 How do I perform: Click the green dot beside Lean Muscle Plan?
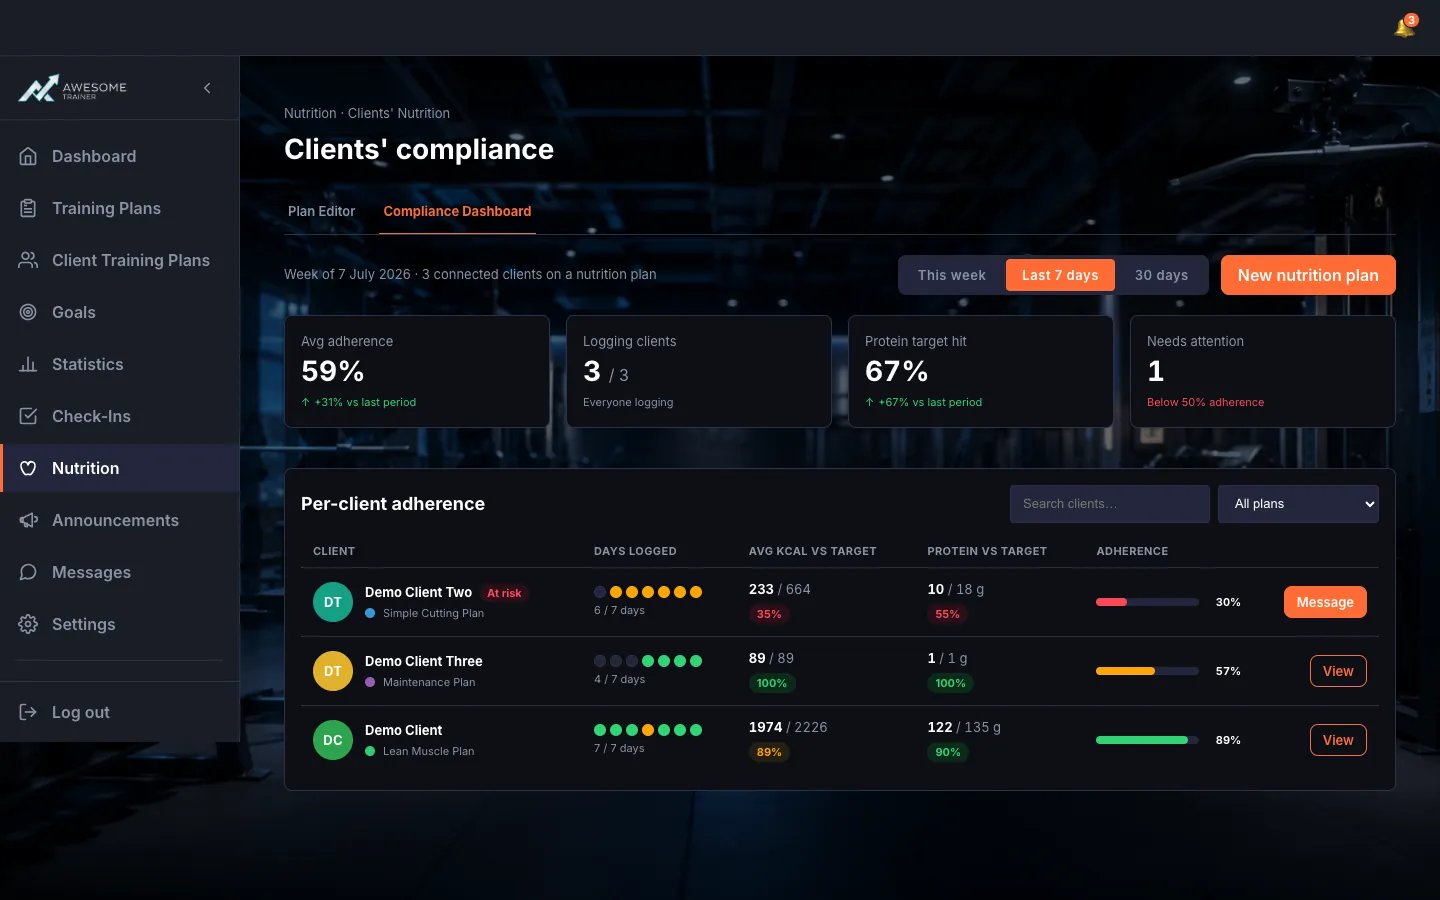370,751
